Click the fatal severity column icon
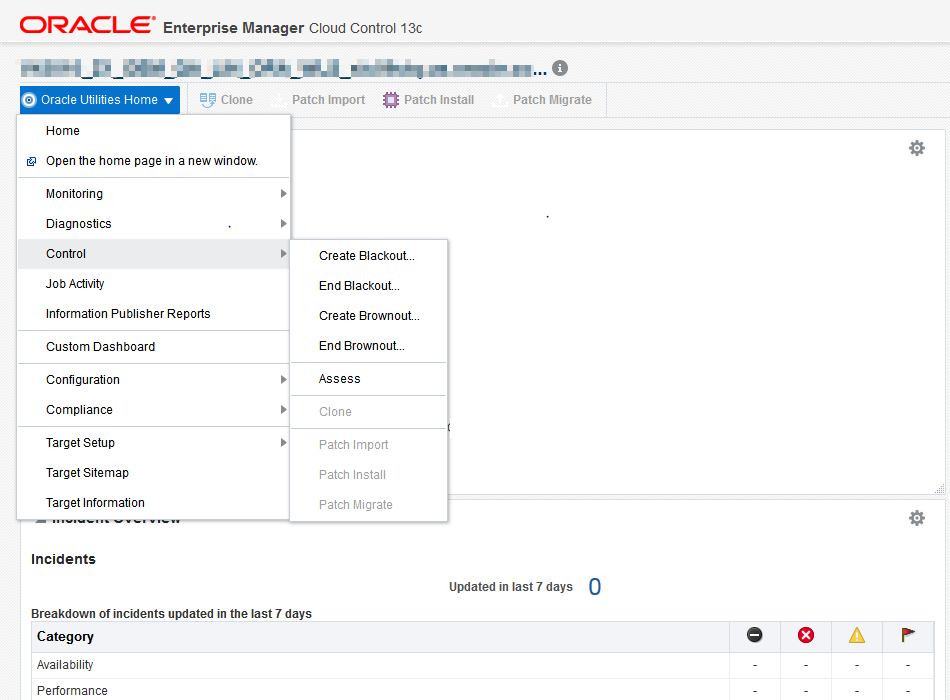950x700 pixels. 754,635
